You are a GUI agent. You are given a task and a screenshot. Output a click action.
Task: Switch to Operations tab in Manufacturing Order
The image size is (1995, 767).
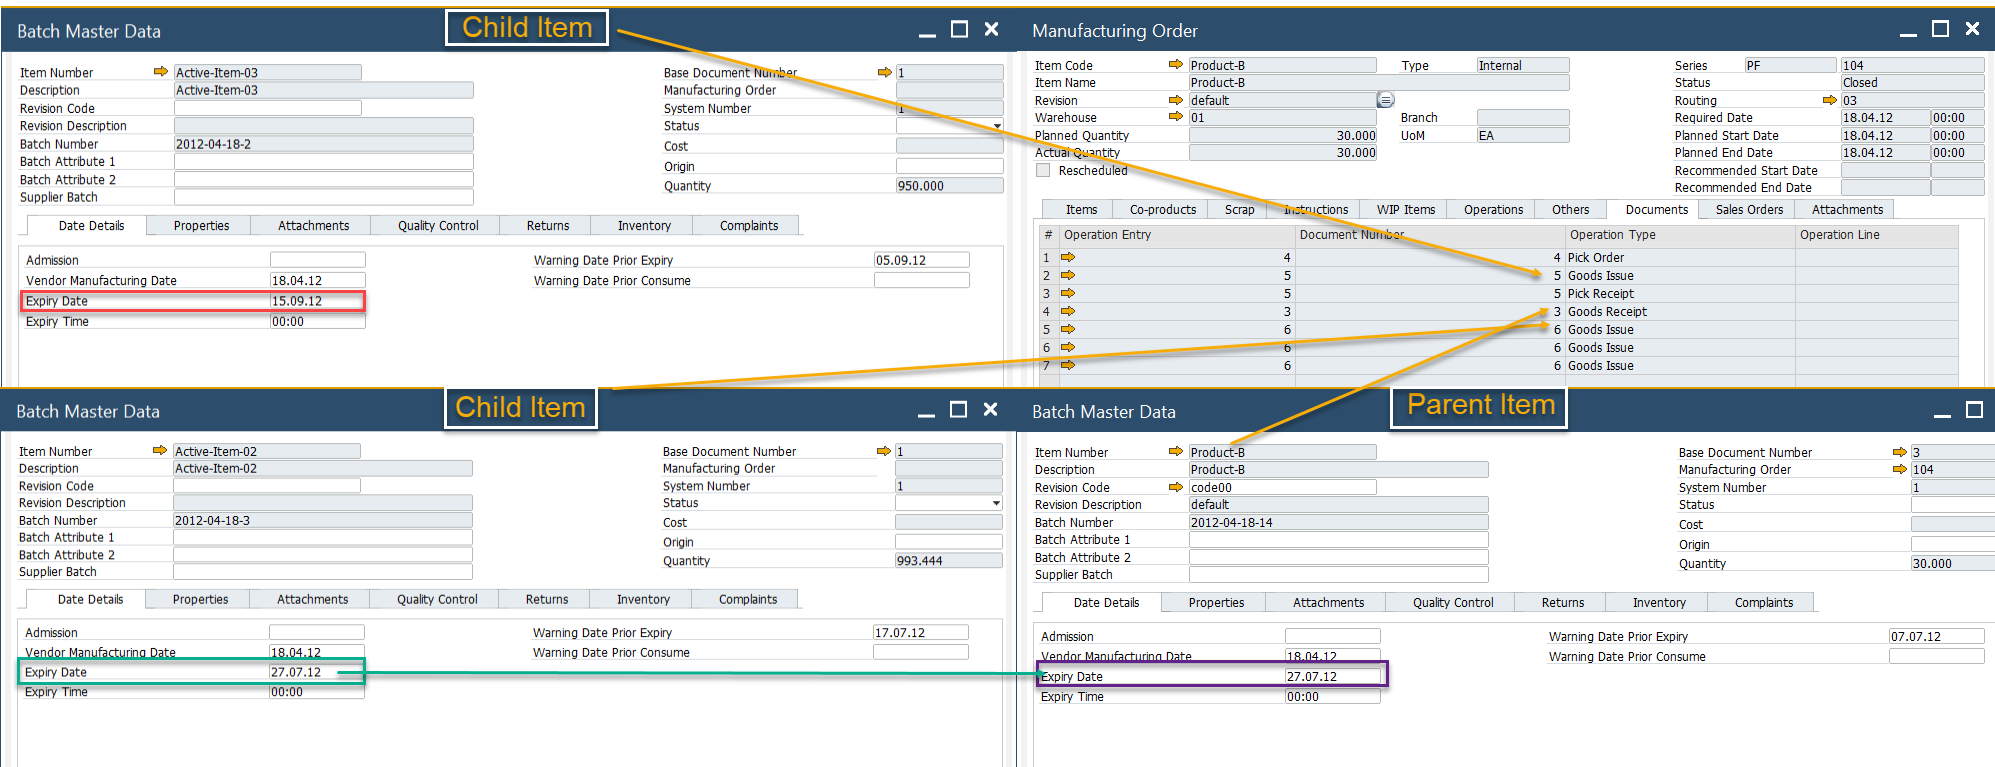(1493, 210)
